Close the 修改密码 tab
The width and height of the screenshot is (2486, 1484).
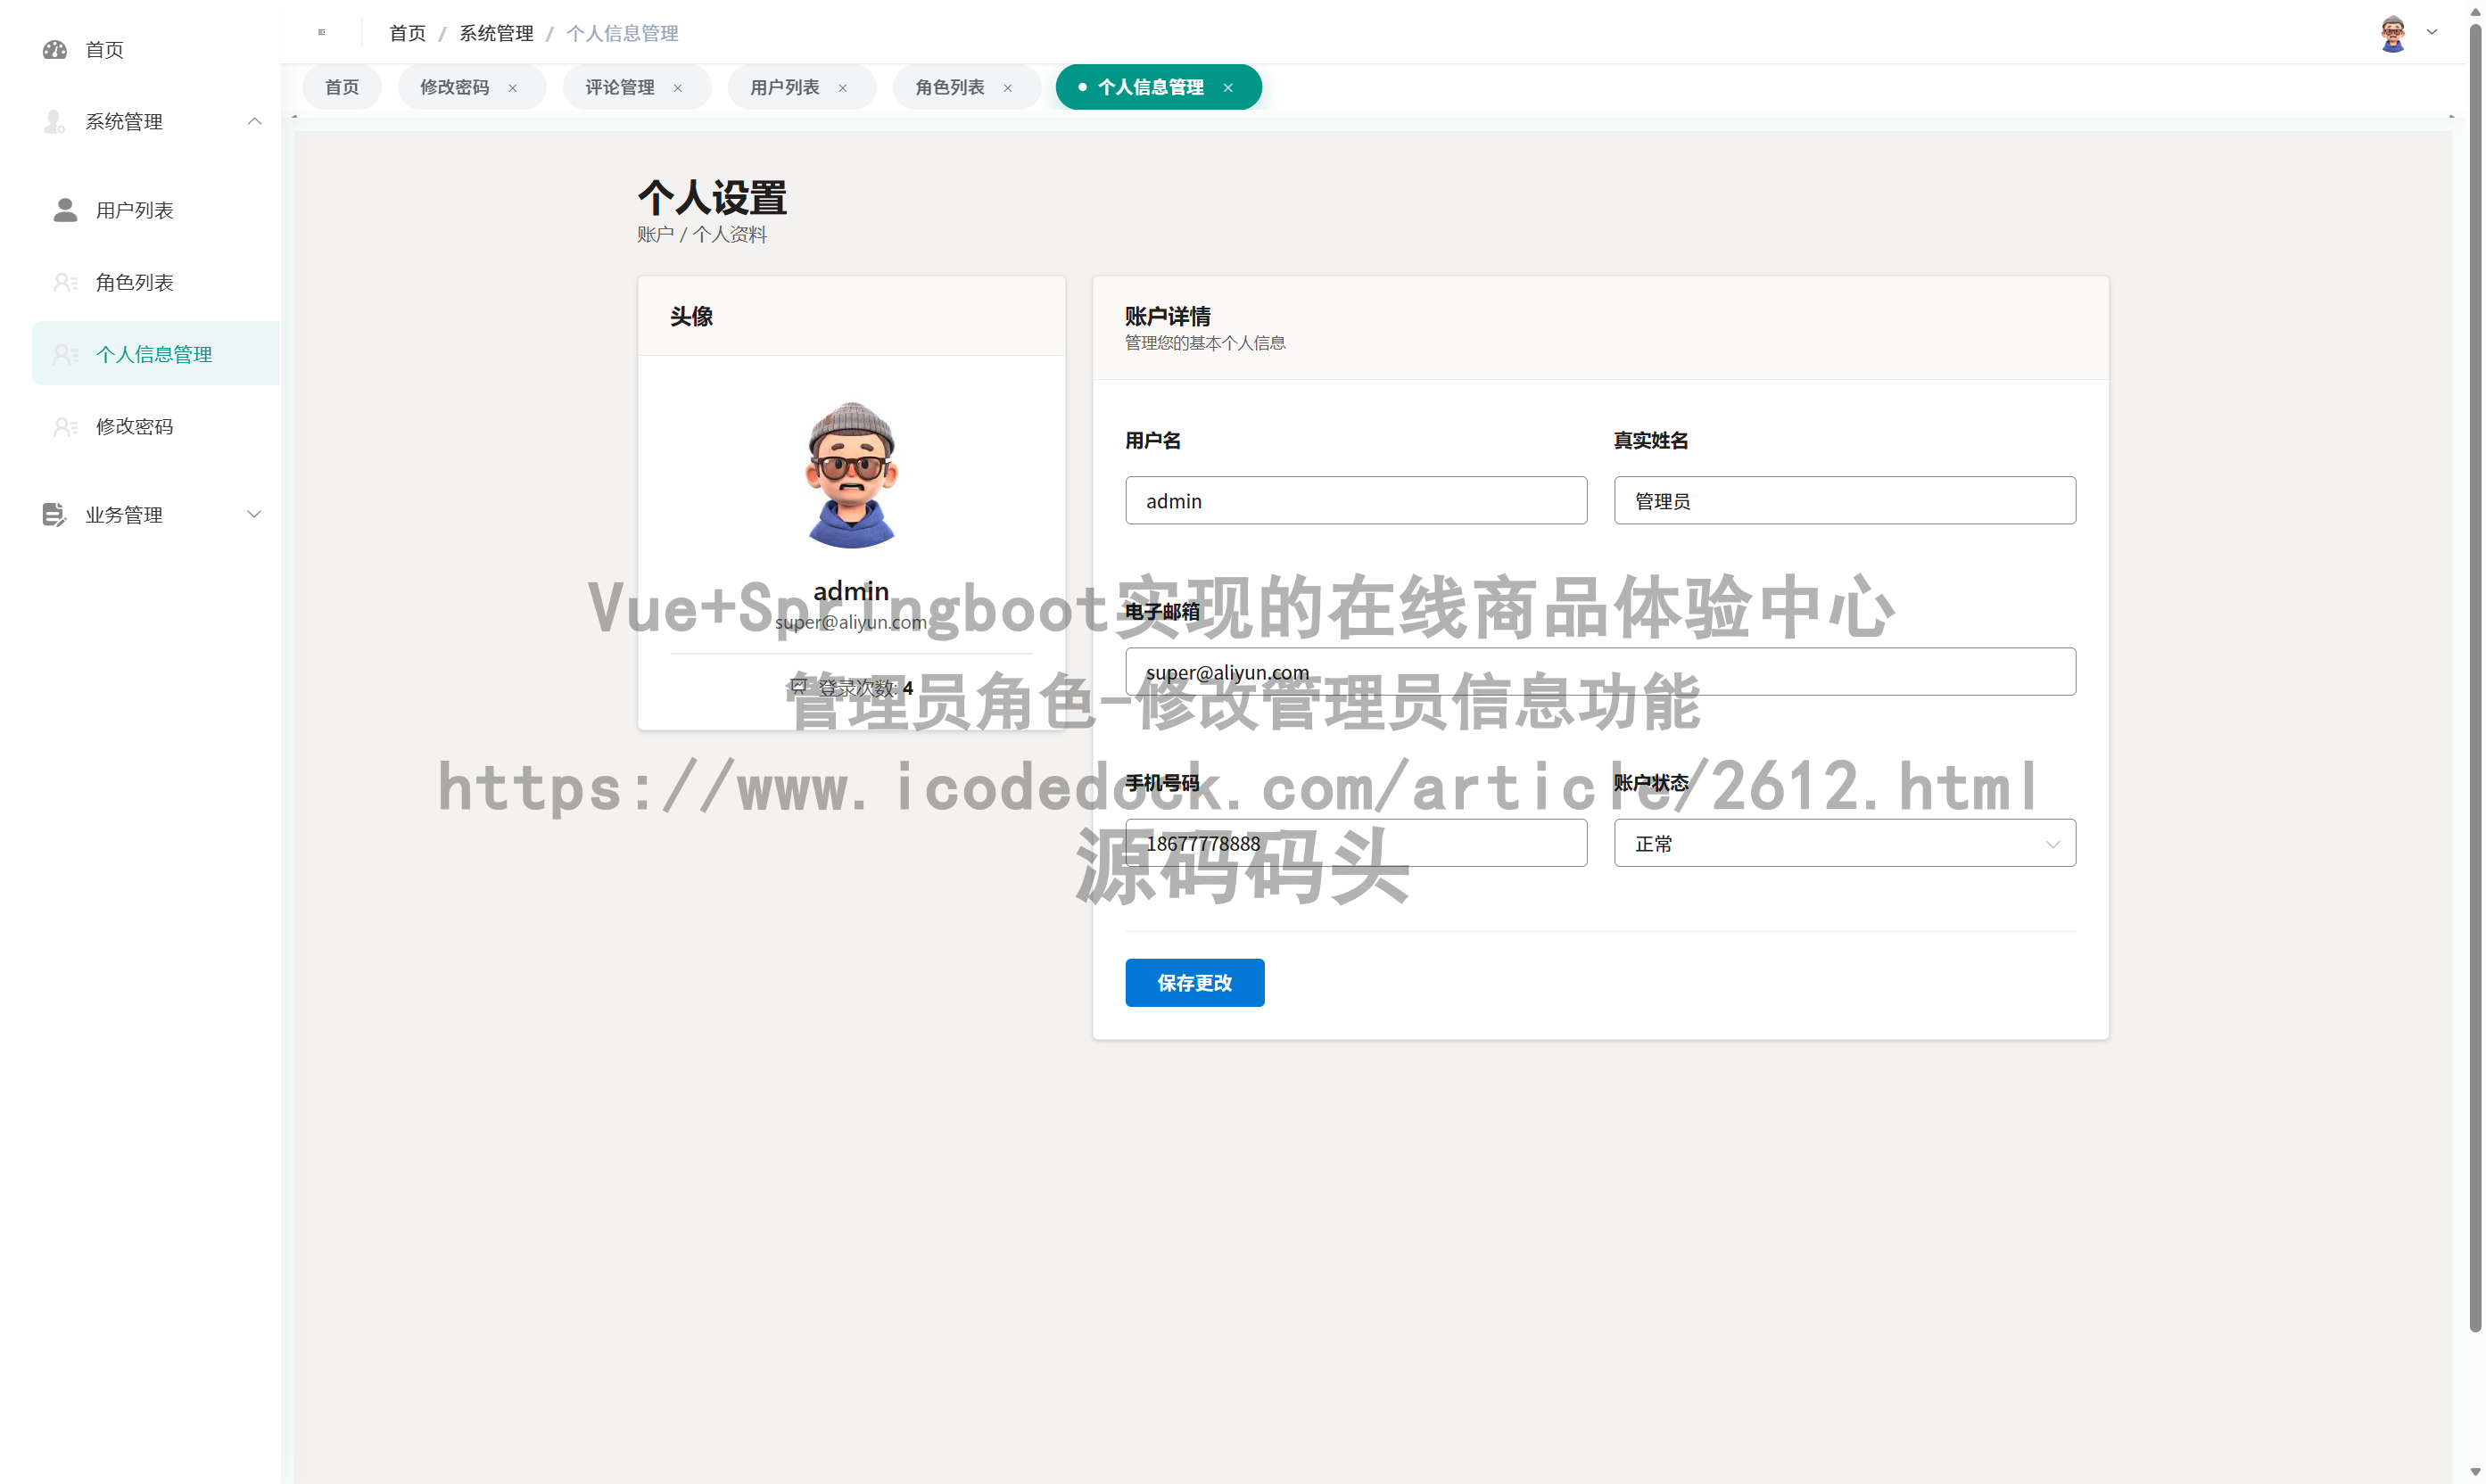(x=513, y=88)
